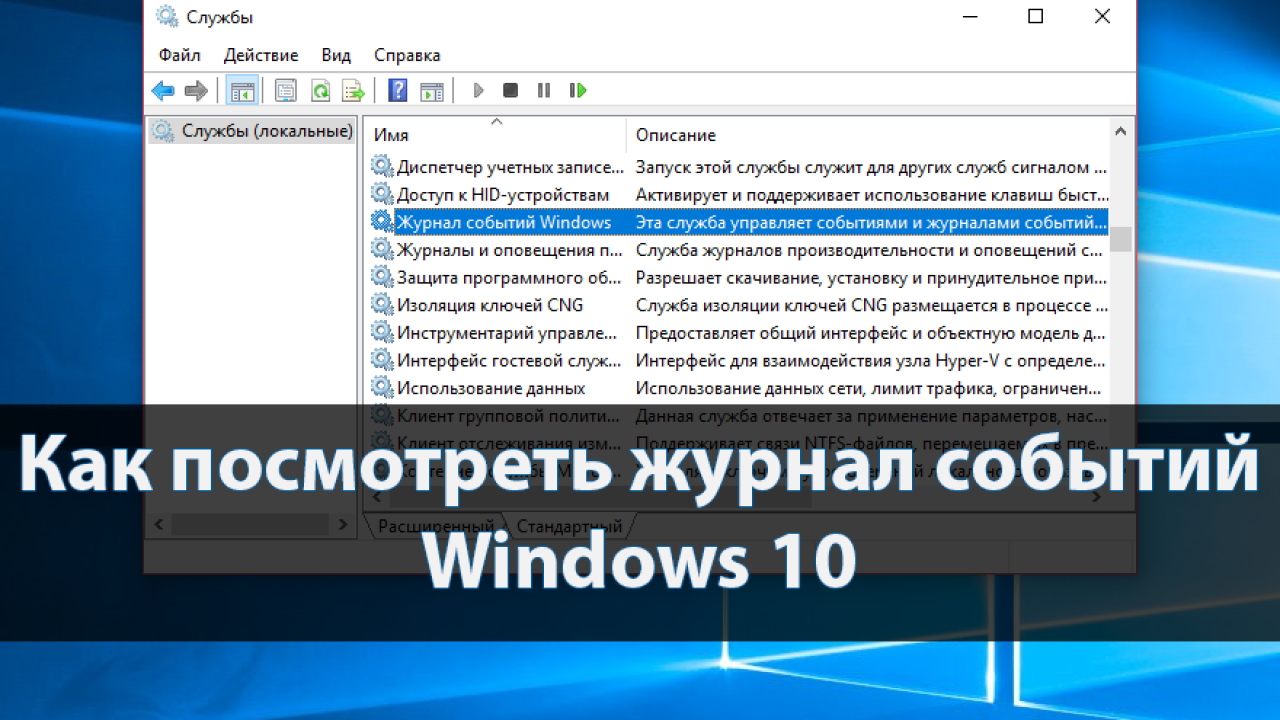Select the Изоляция ключей CNG service name
The height and width of the screenshot is (720, 1280).
pyautogui.click(x=490, y=305)
